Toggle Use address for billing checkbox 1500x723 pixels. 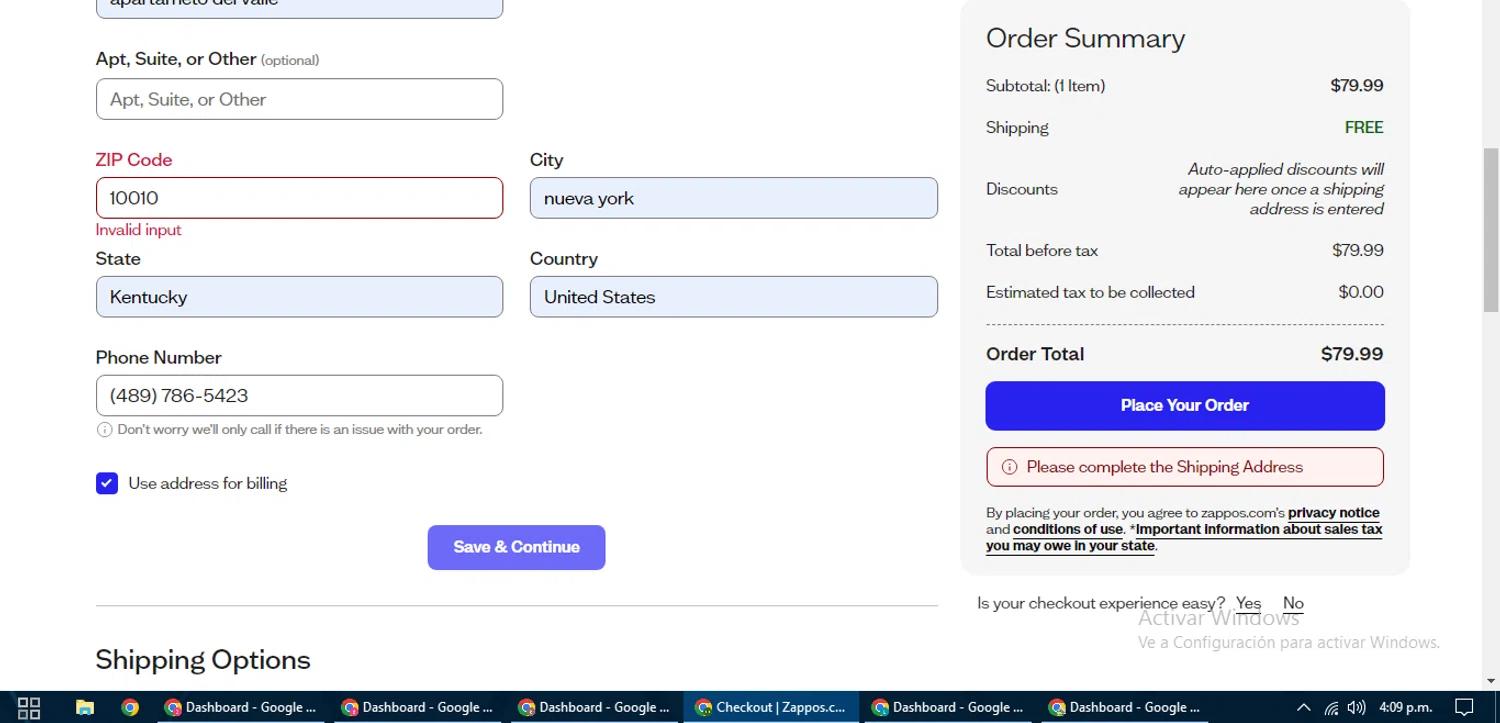click(107, 484)
